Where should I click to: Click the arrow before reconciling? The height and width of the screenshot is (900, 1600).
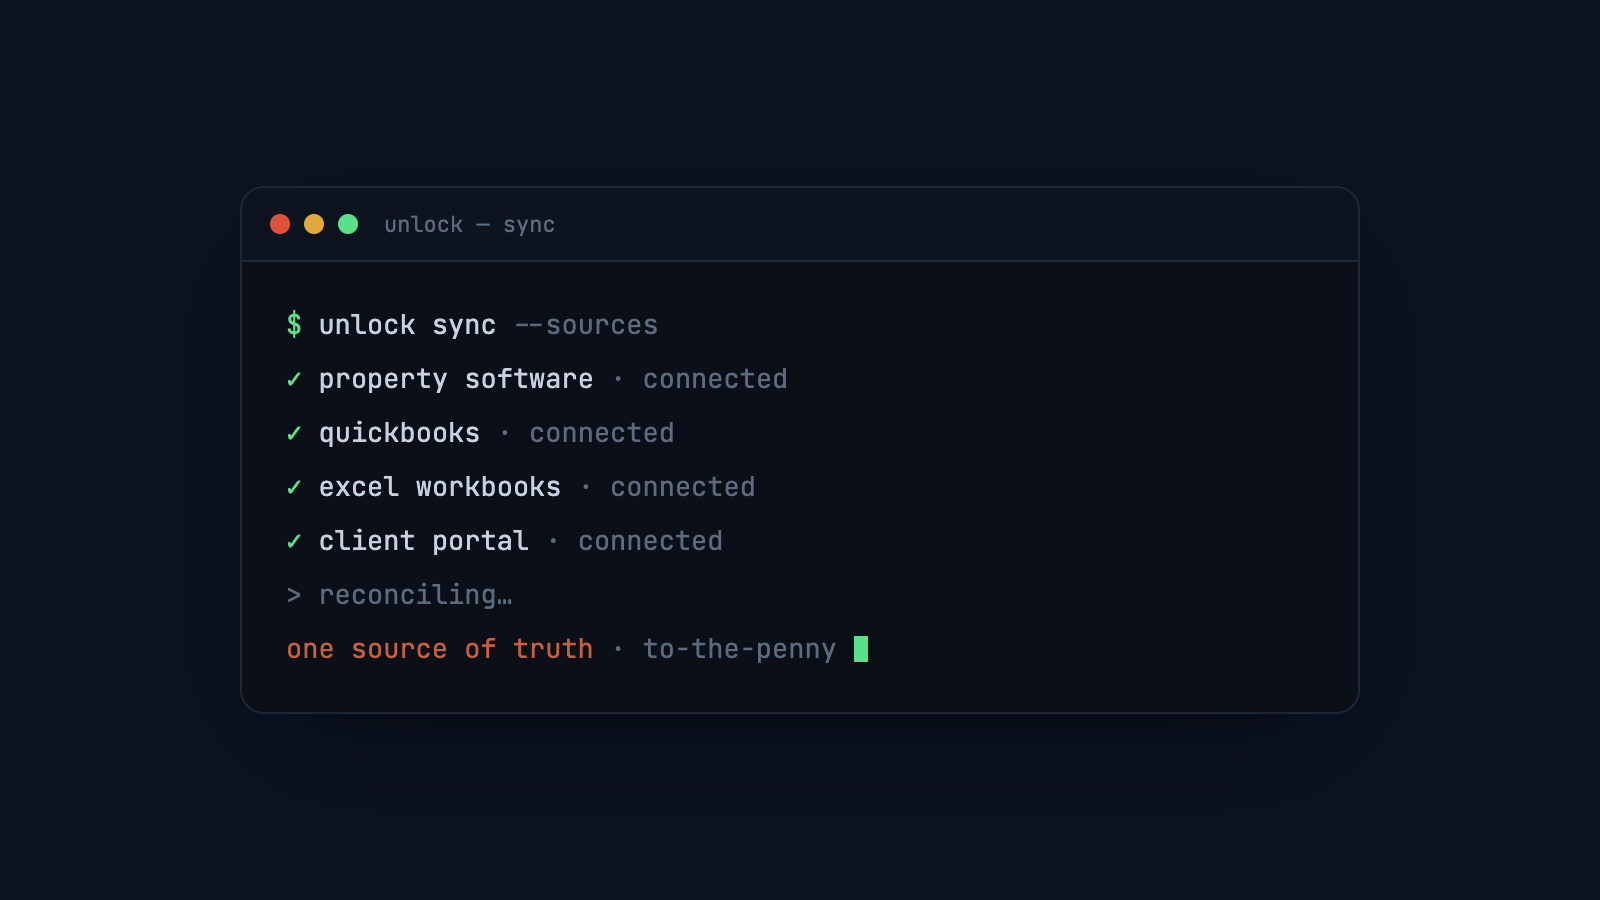pyautogui.click(x=294, y=595)
